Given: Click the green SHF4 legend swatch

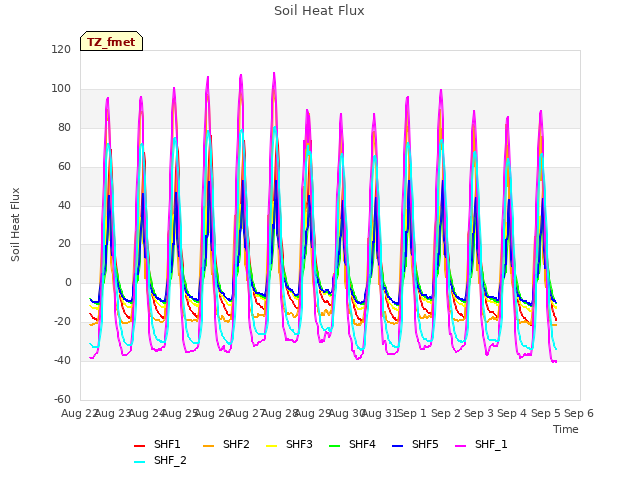Looking at the screenshot, I should pos(334,446).
